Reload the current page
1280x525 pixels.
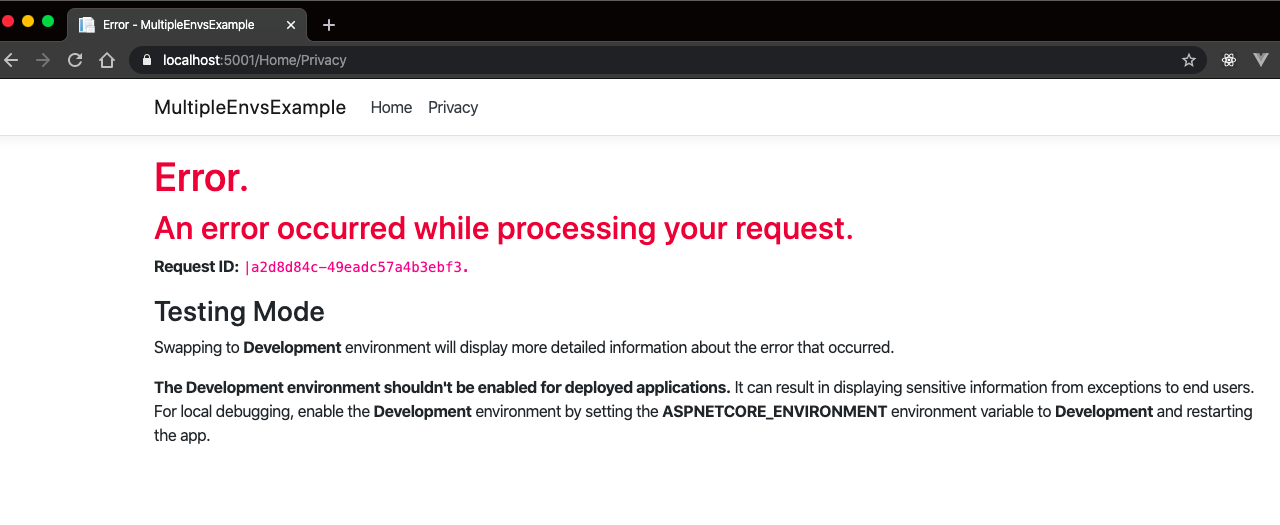coord(75,60)
